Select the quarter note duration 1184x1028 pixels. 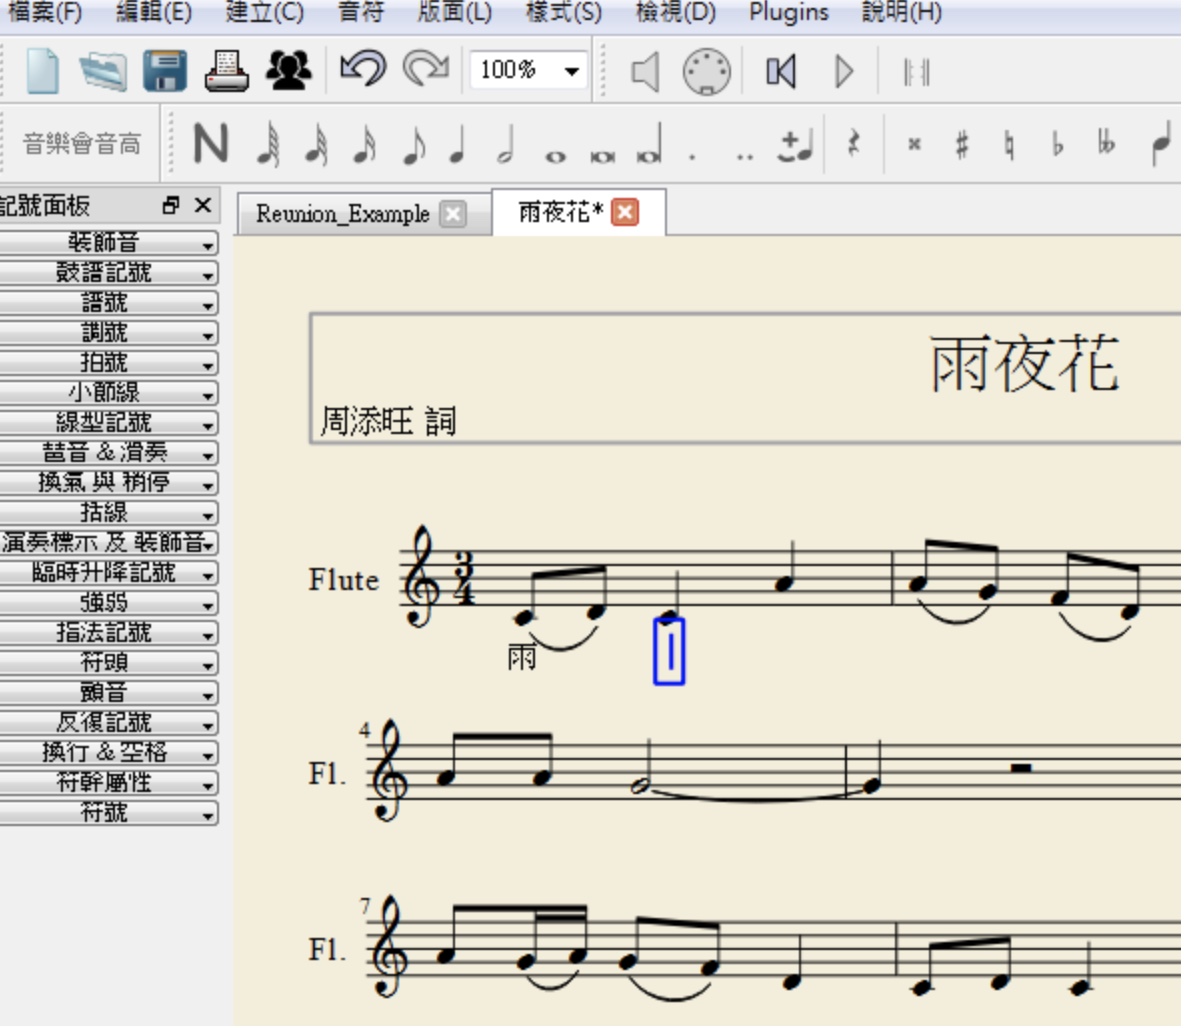[x=457, y=144]
